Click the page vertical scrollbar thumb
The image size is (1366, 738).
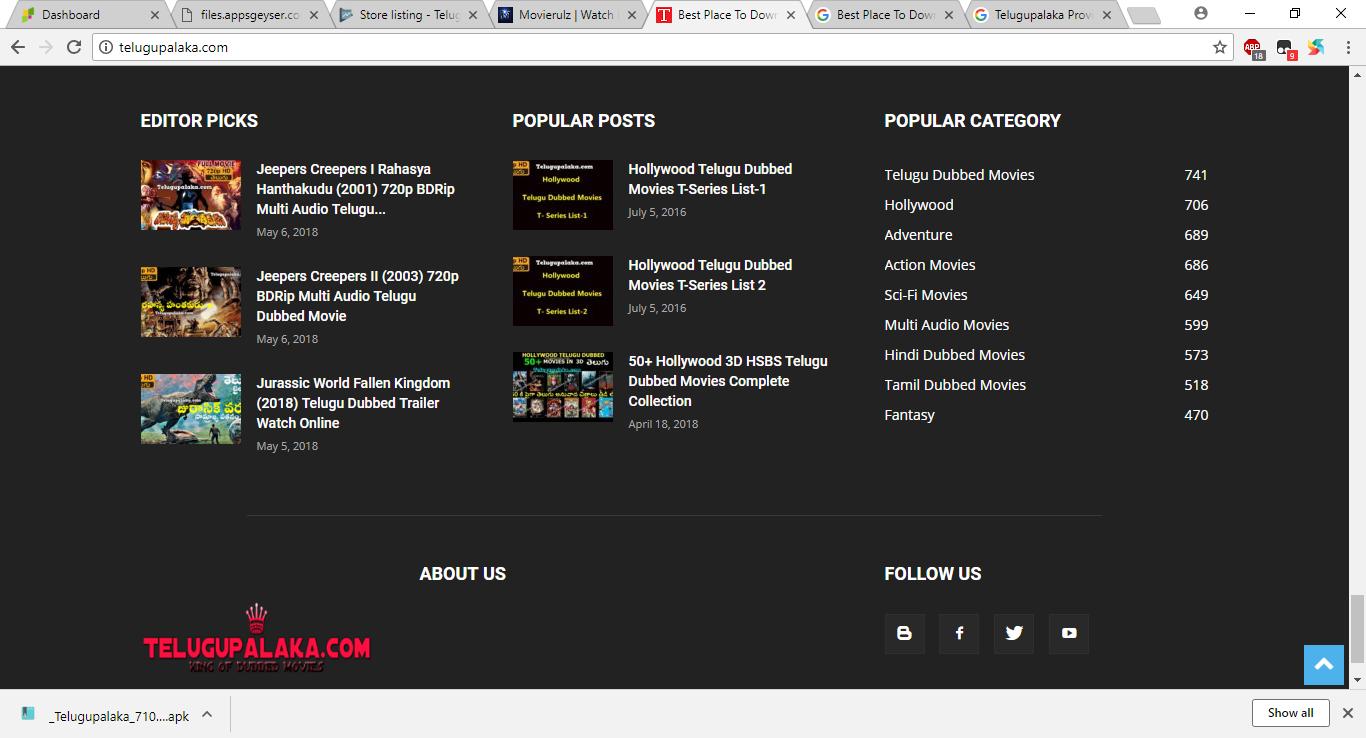tap(1357, 628)
